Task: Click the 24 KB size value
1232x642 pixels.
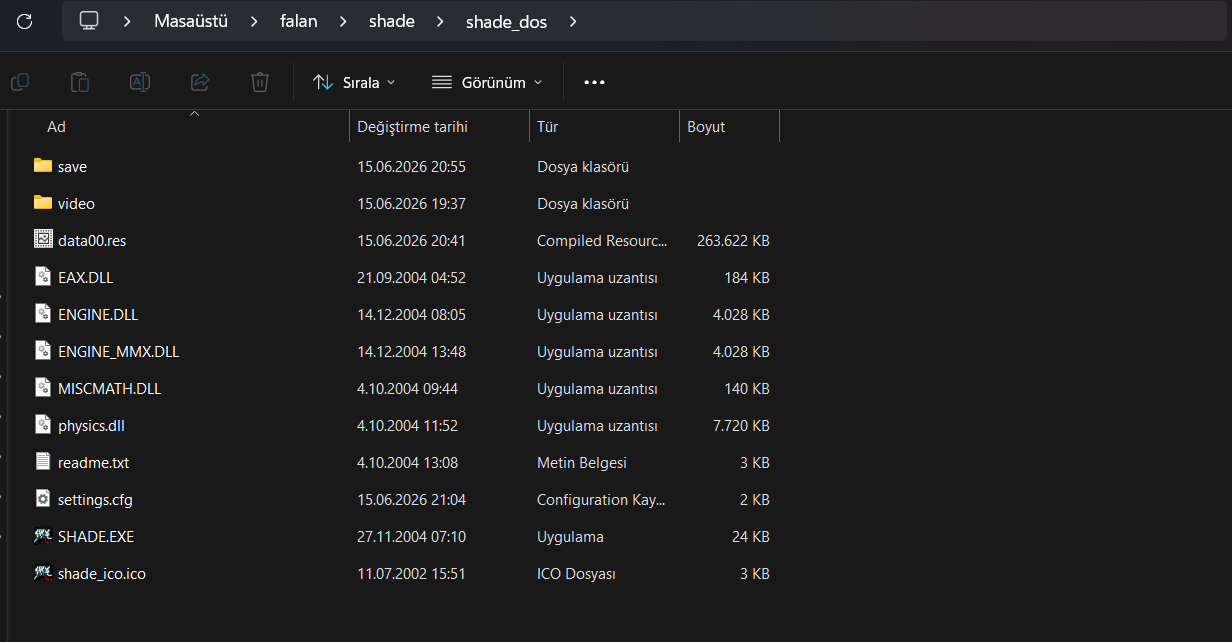Action: click(x=751, y=537)
